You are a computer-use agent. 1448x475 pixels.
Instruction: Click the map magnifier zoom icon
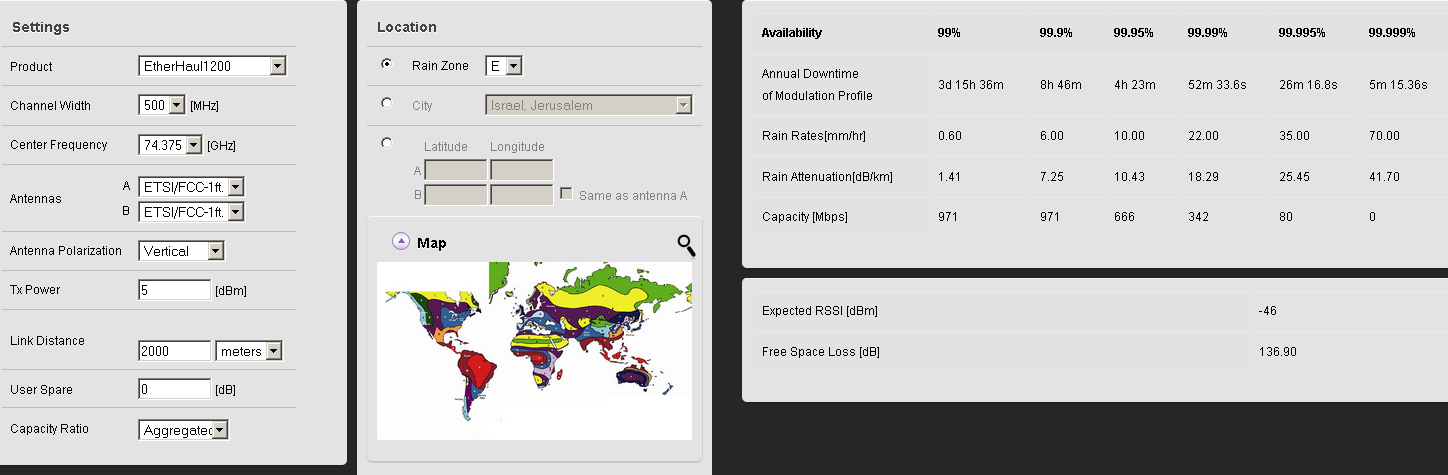(686, 245)
